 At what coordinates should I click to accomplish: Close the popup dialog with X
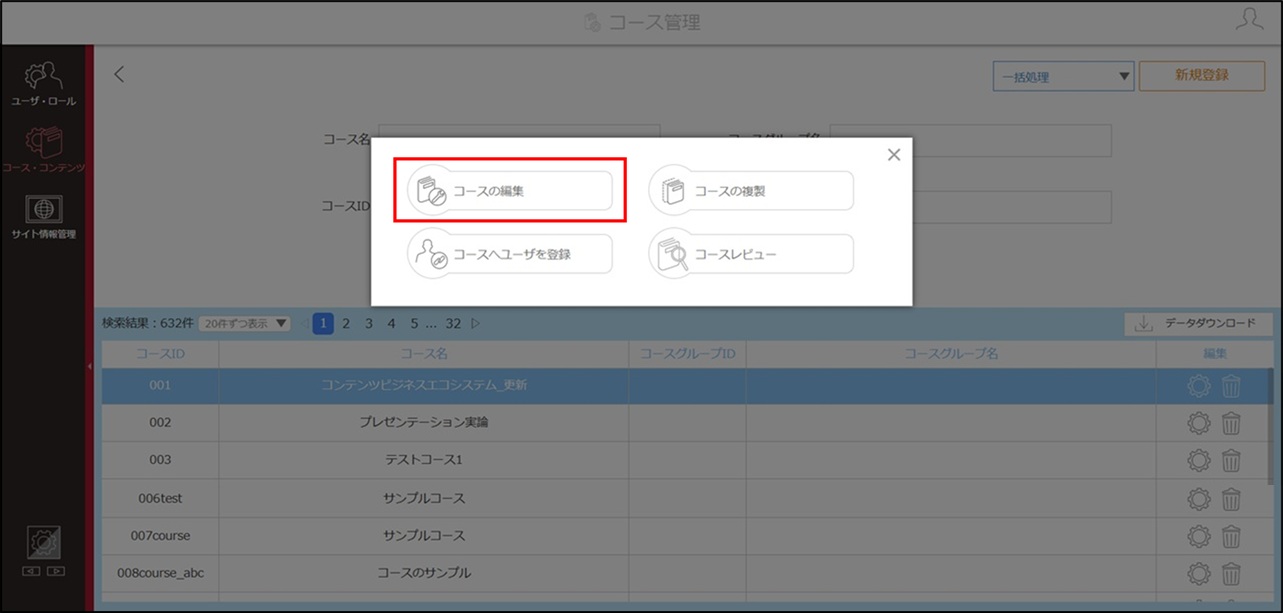coord(894,155)
